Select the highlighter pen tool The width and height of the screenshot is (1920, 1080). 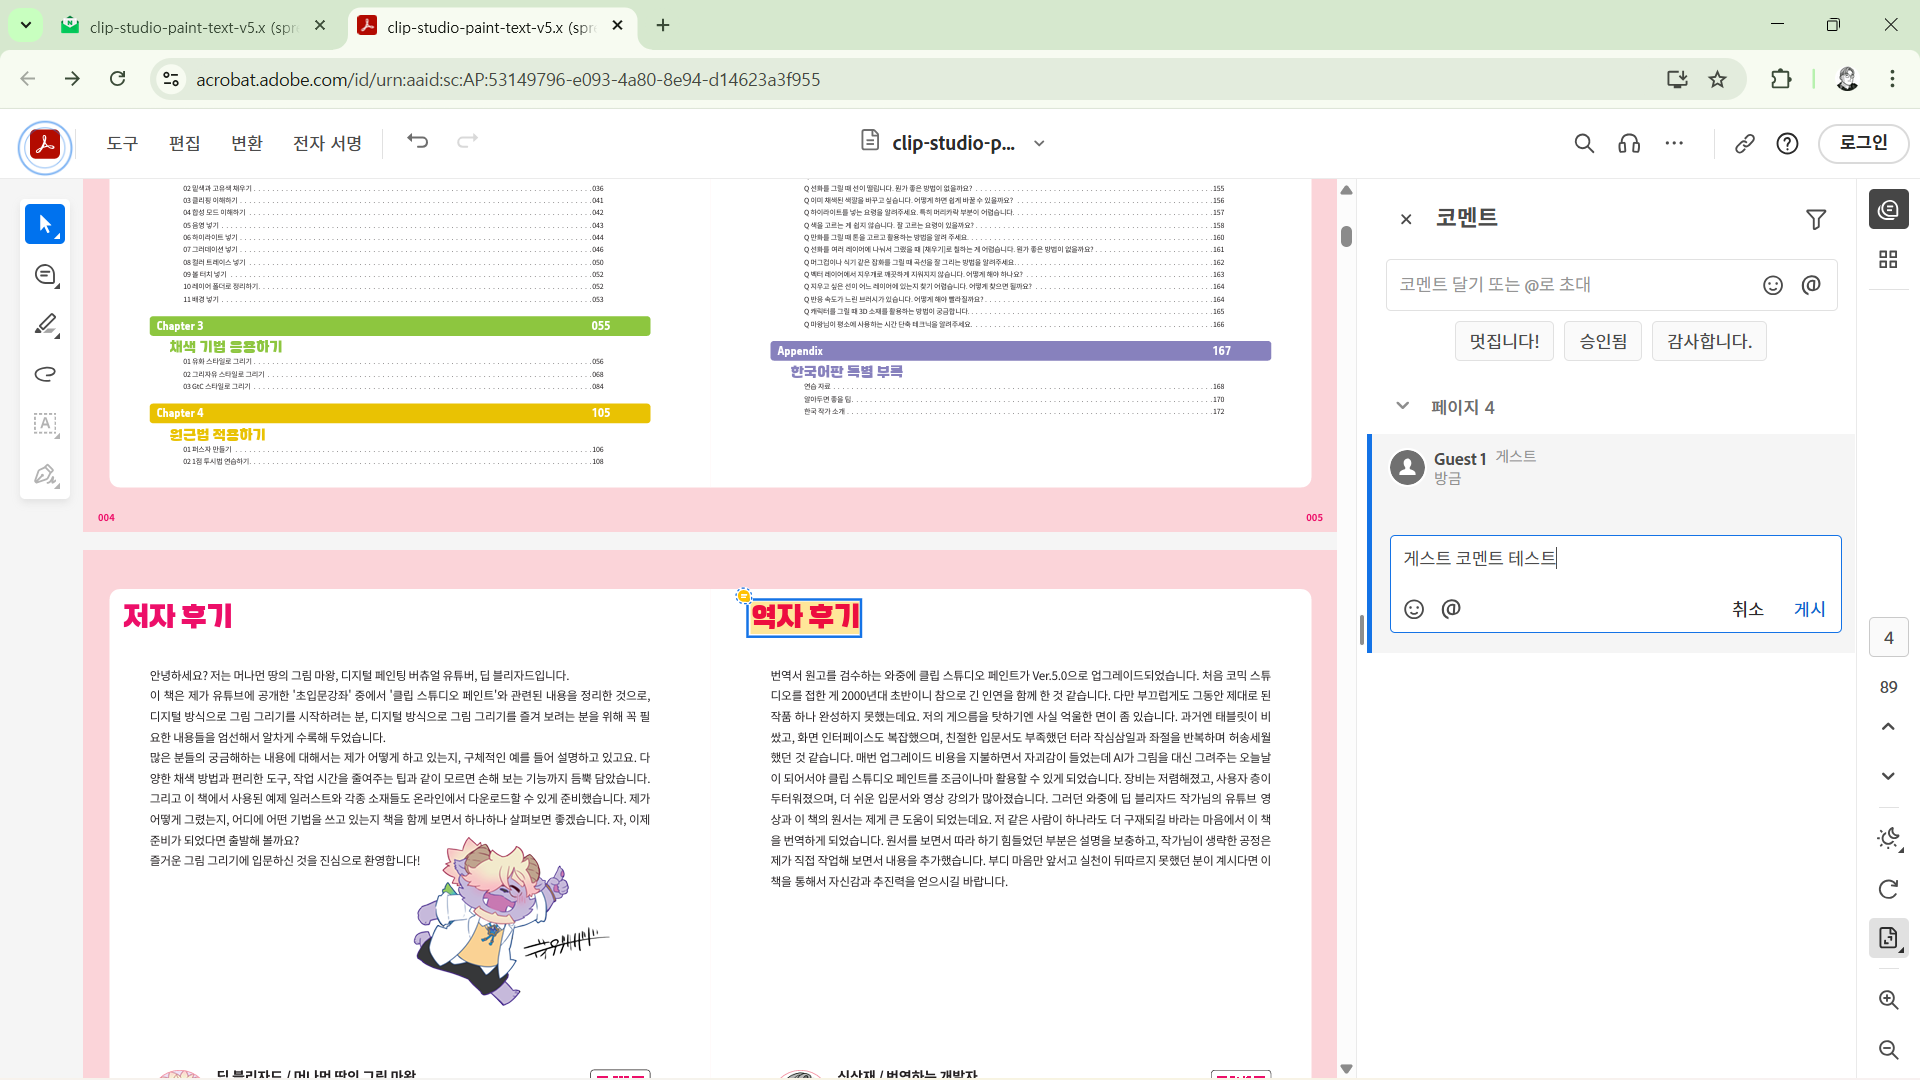[45, 324]
